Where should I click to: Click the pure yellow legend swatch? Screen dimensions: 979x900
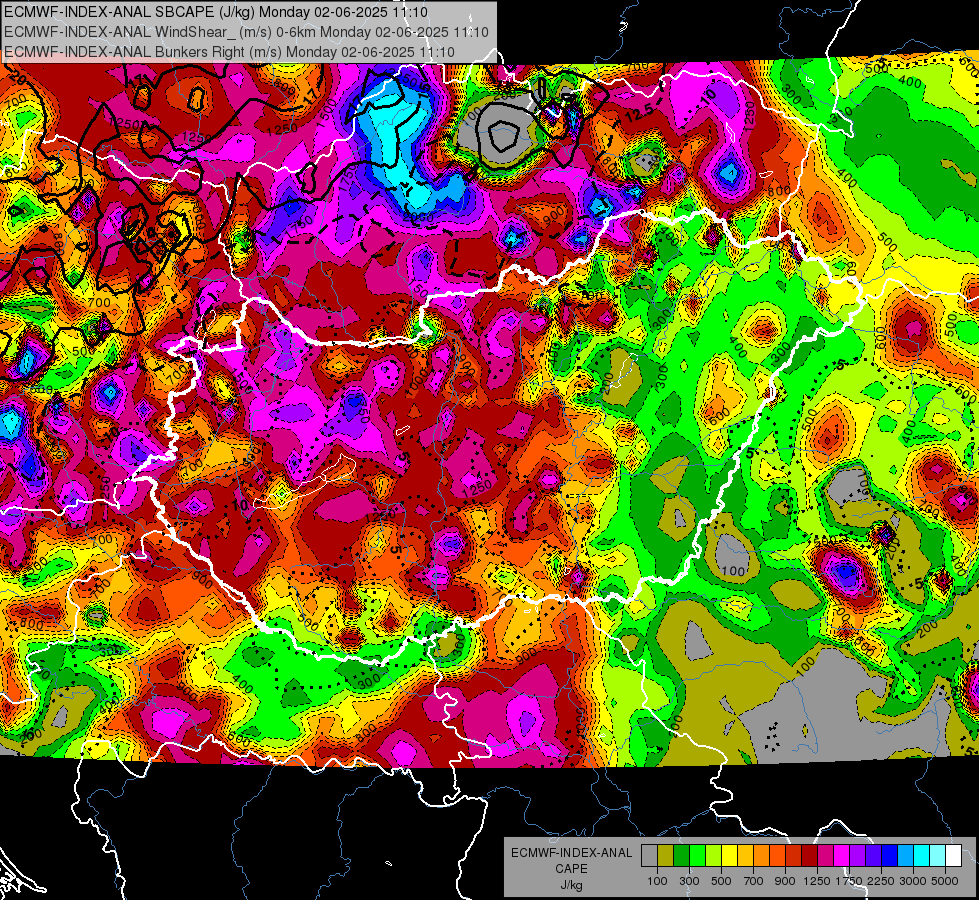pos(729,855)
